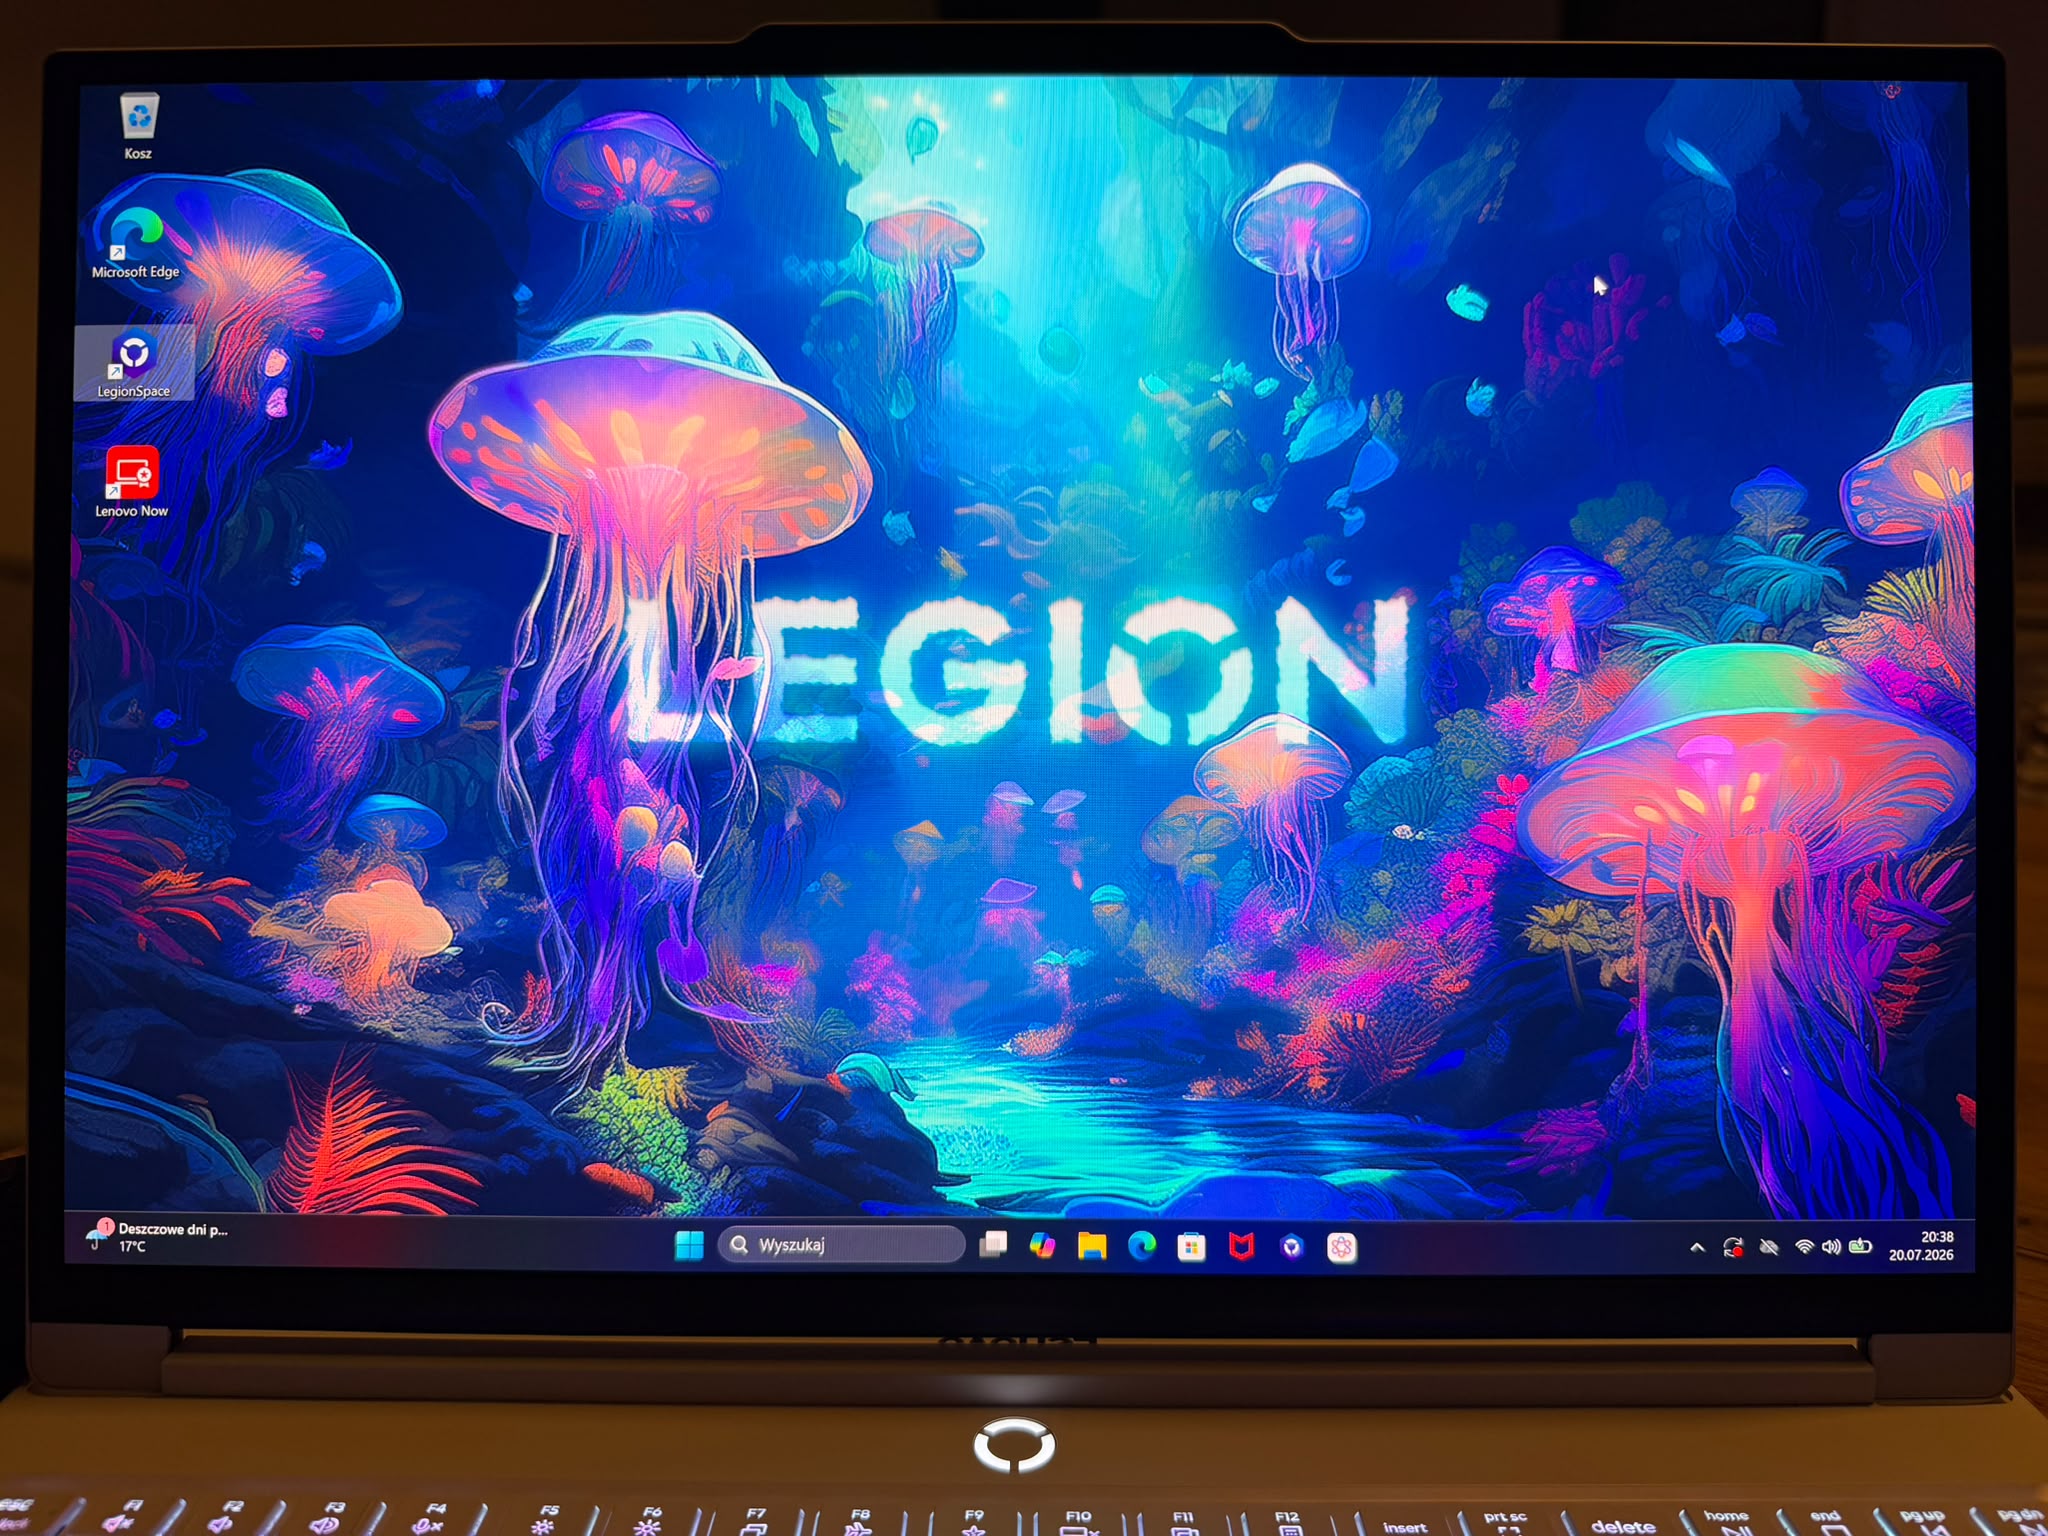The width and height of the screenshot is (2048, 1536).
Task: Click the battery charging tray icon
Action: pyautogui.click(x=1860, y=1246)
